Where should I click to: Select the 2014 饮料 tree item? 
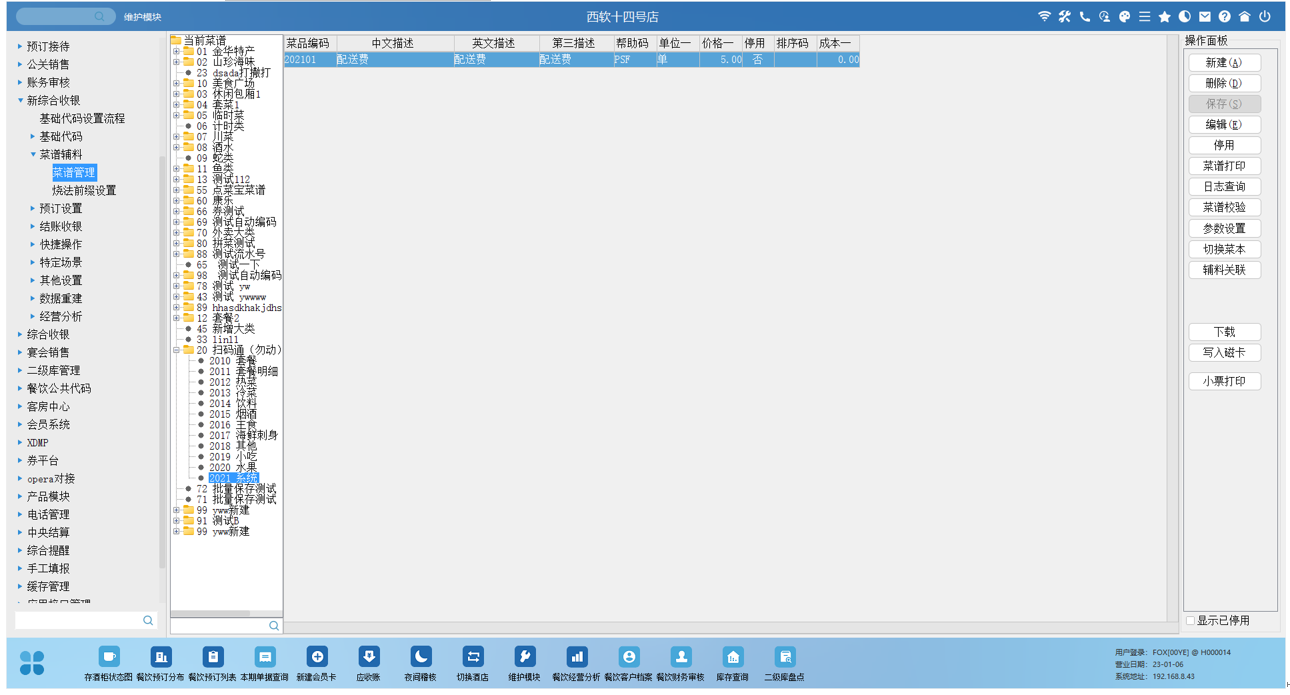(x=233, y=404)
